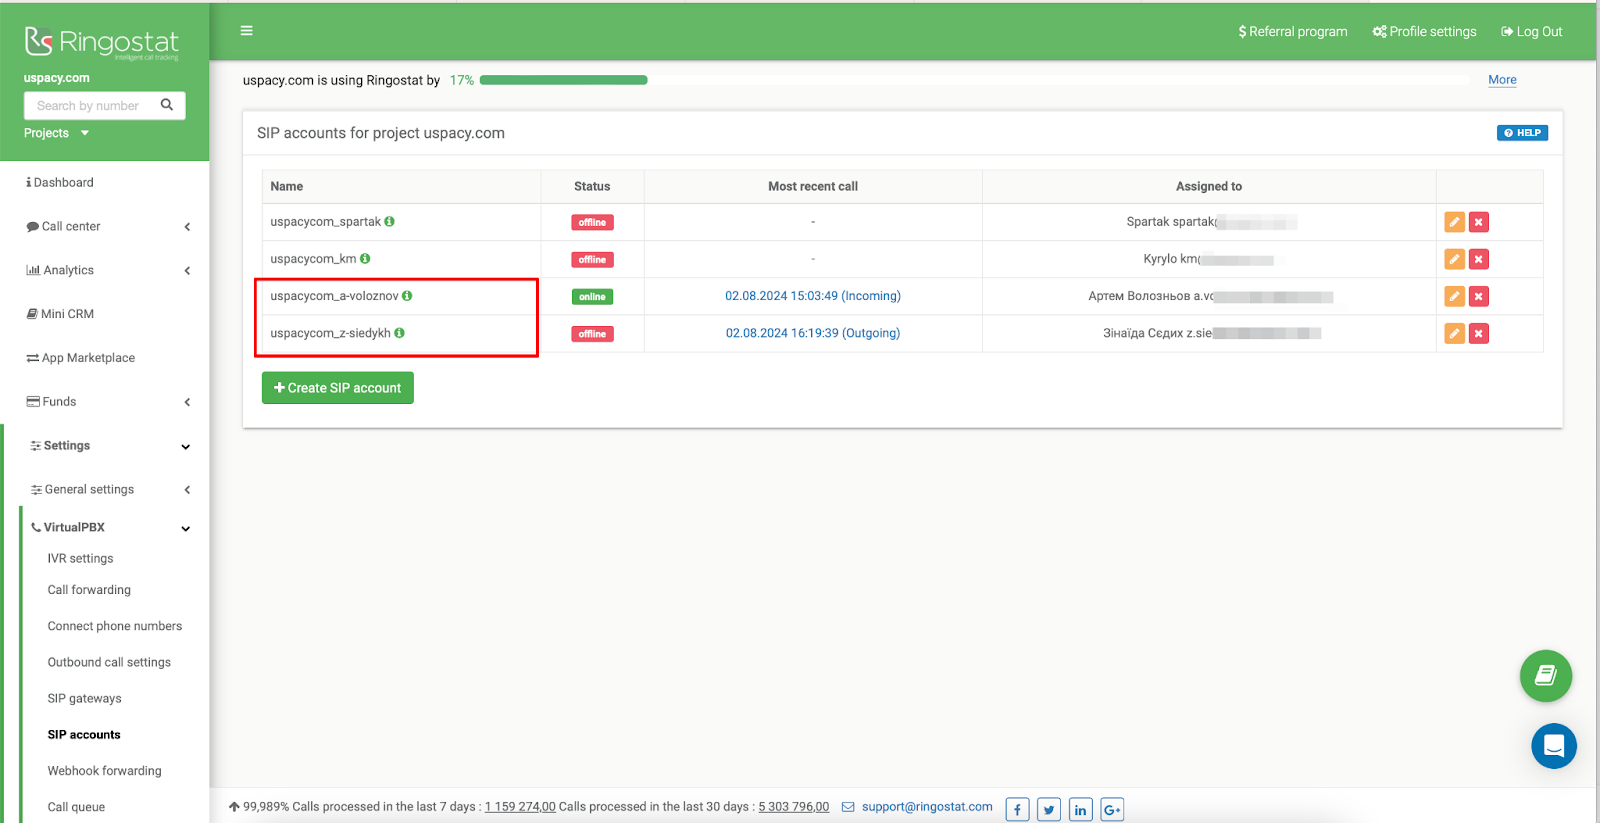Delete the uspacycom_km SIP account

click(1479, 259)
